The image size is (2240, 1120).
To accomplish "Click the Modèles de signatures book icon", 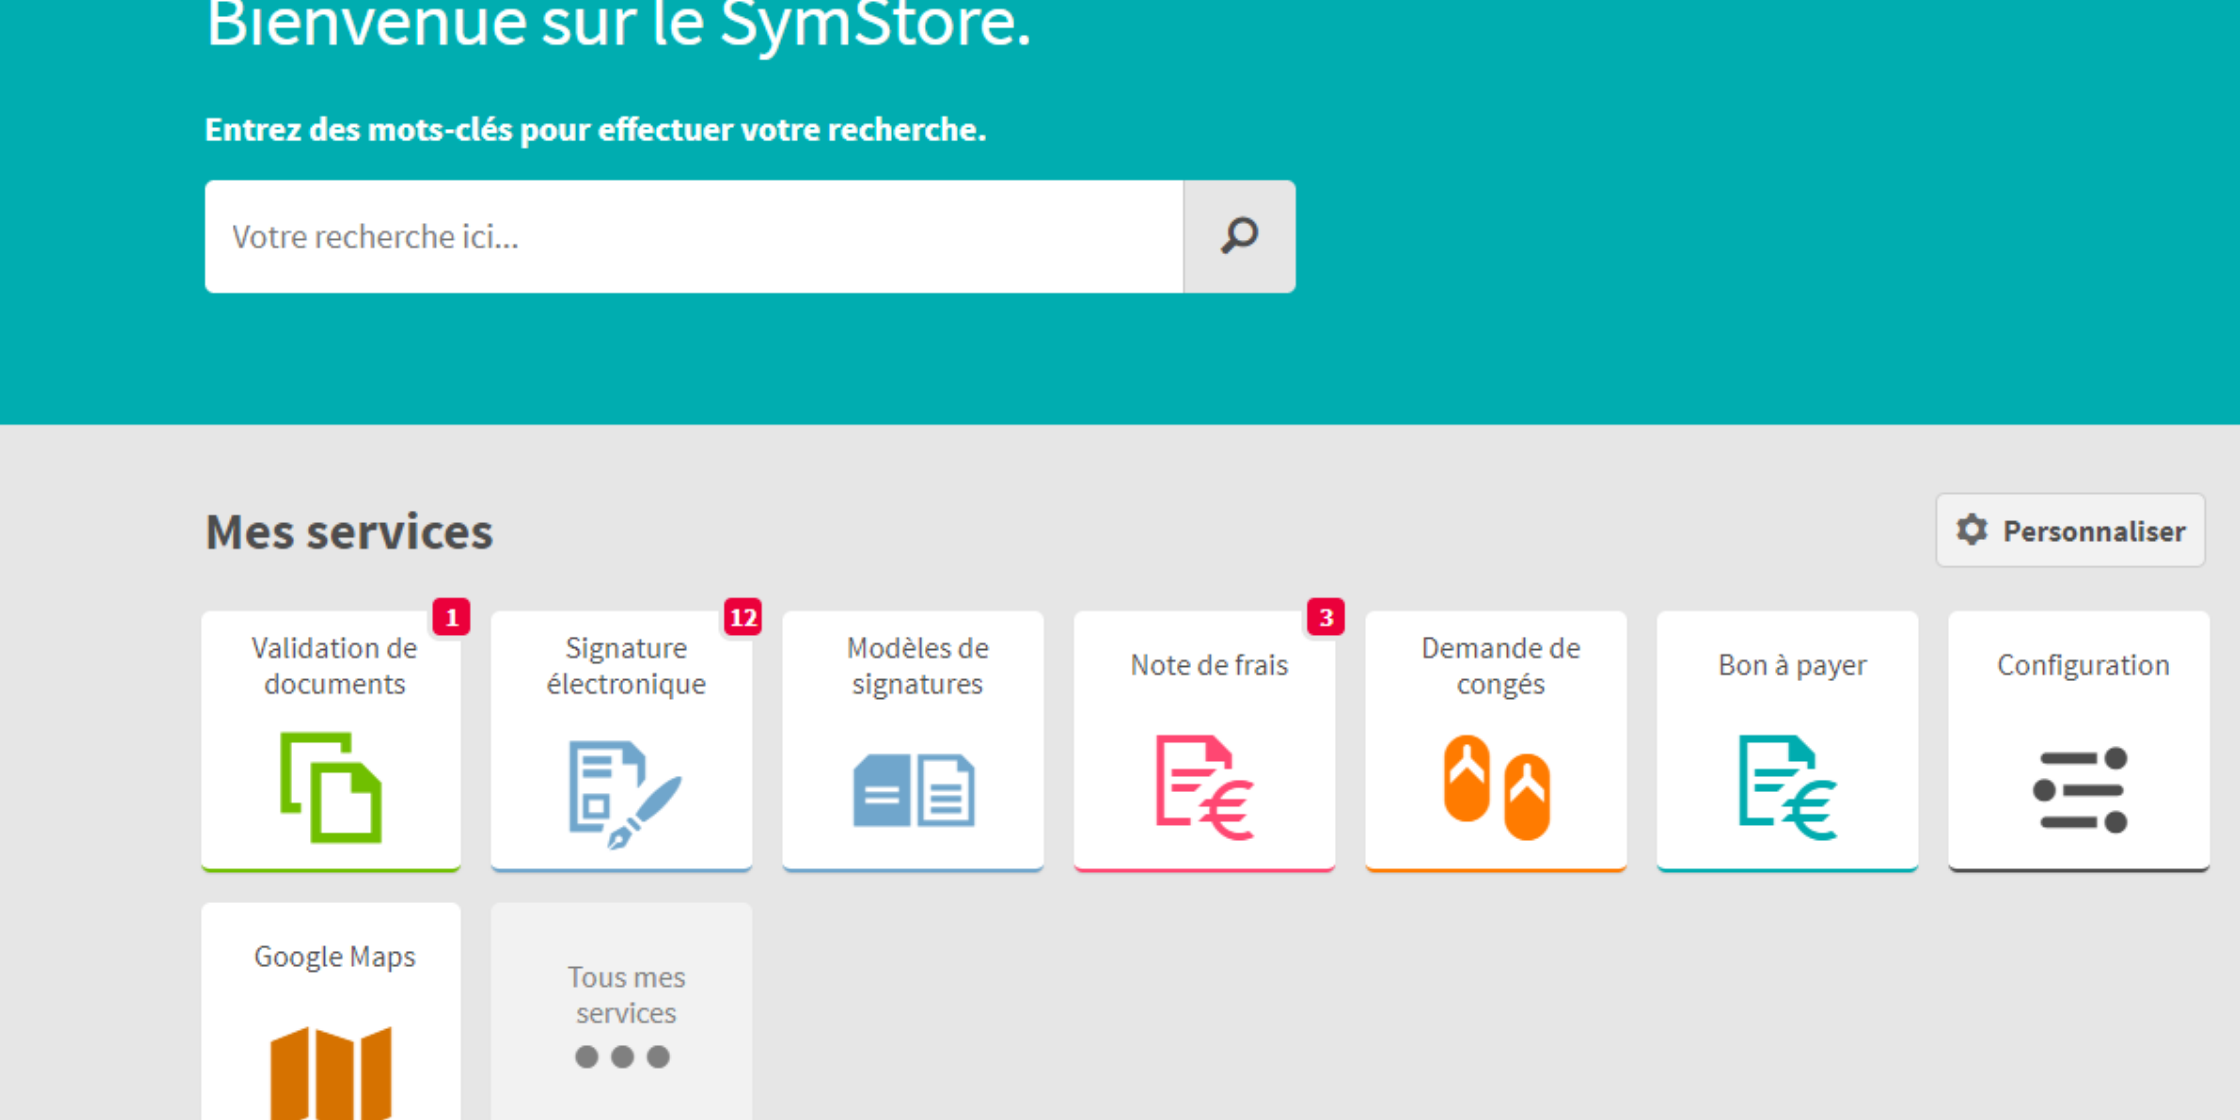I will [x=913, y=790].
